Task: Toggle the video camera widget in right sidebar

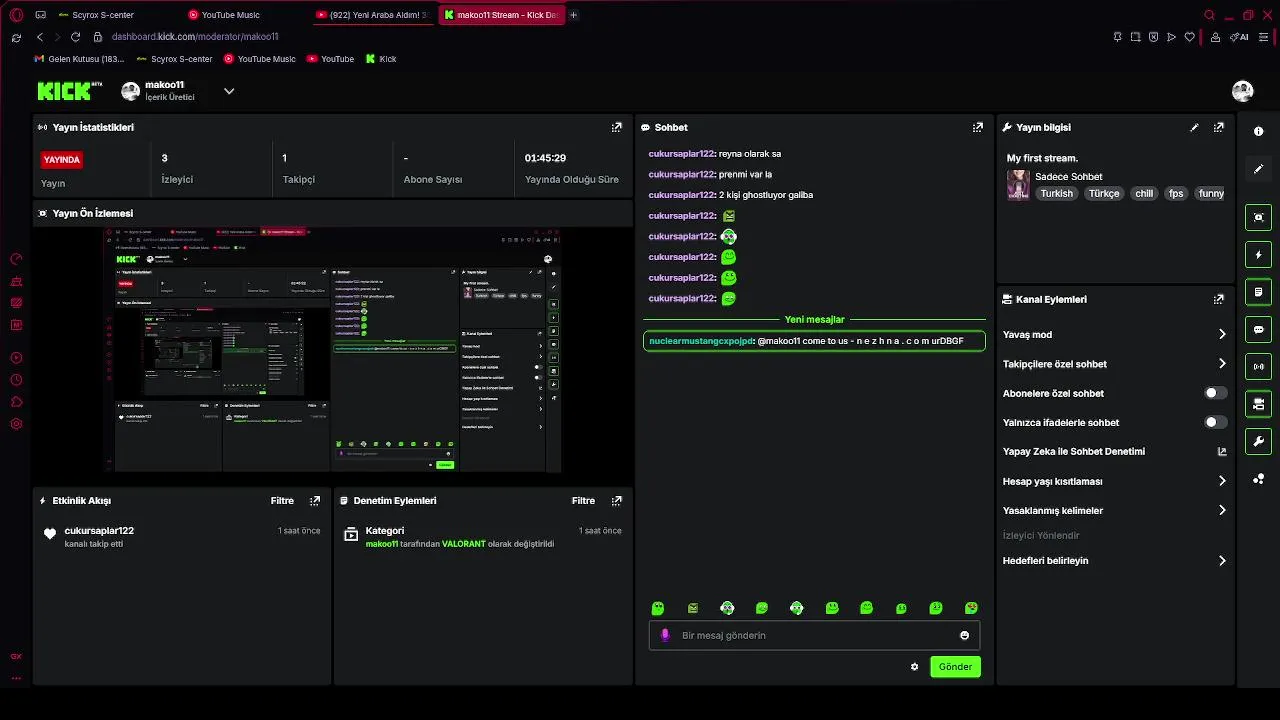Action: click(x=1258, y=404)
